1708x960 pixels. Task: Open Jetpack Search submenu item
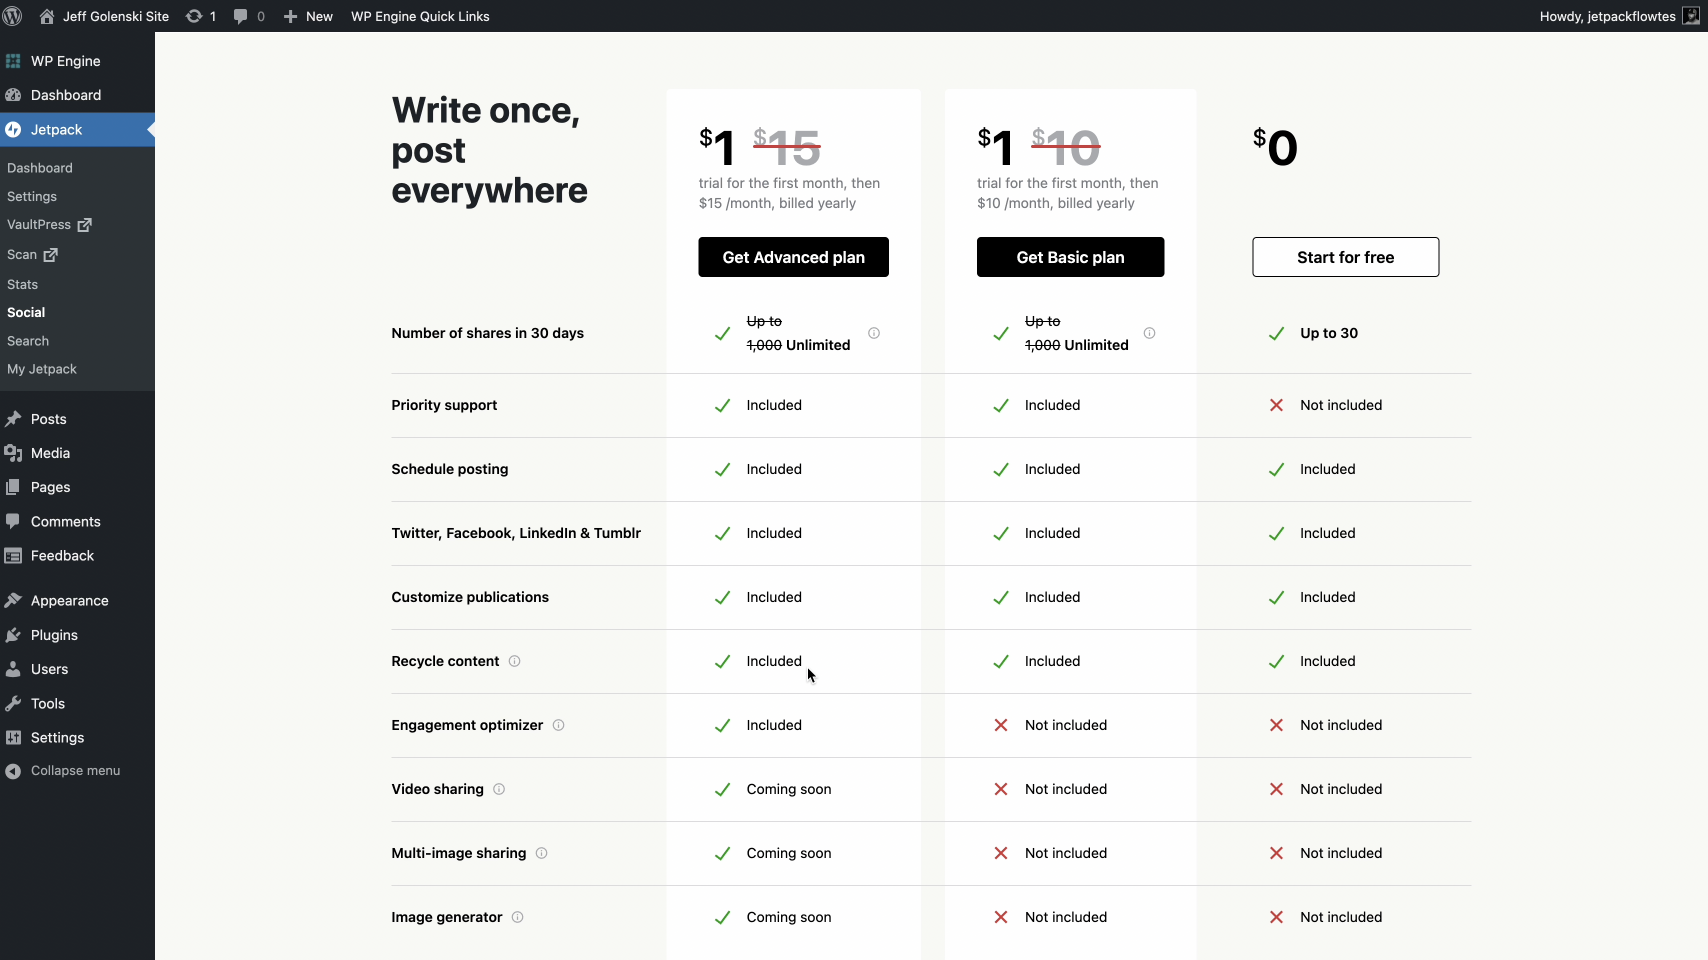(28, 341)
